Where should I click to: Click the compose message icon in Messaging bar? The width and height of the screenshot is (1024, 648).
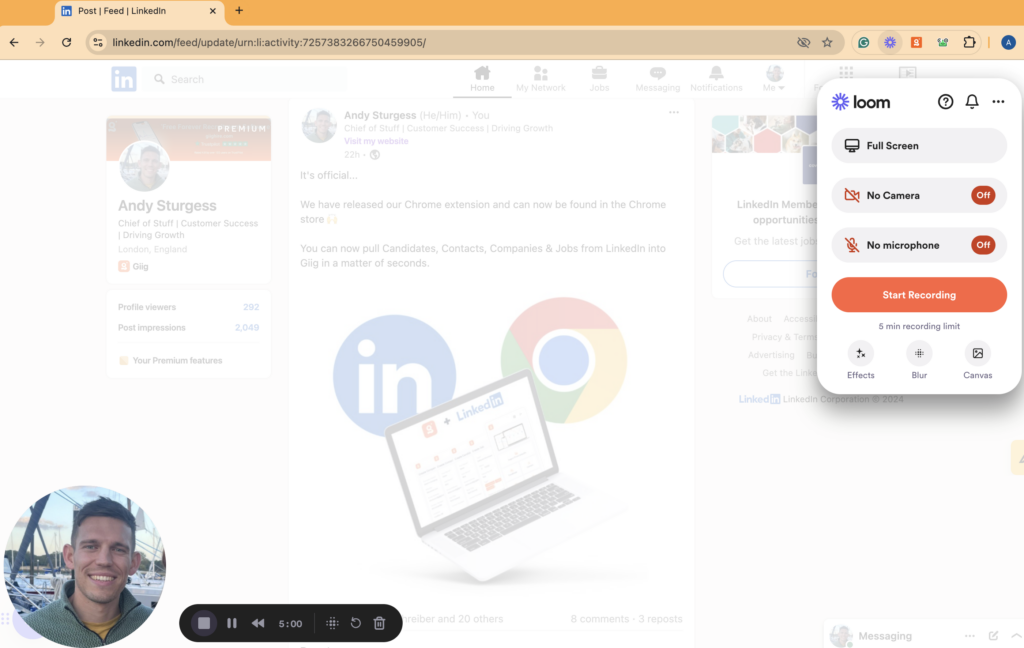pyautogui.click(x=993, y=636)
